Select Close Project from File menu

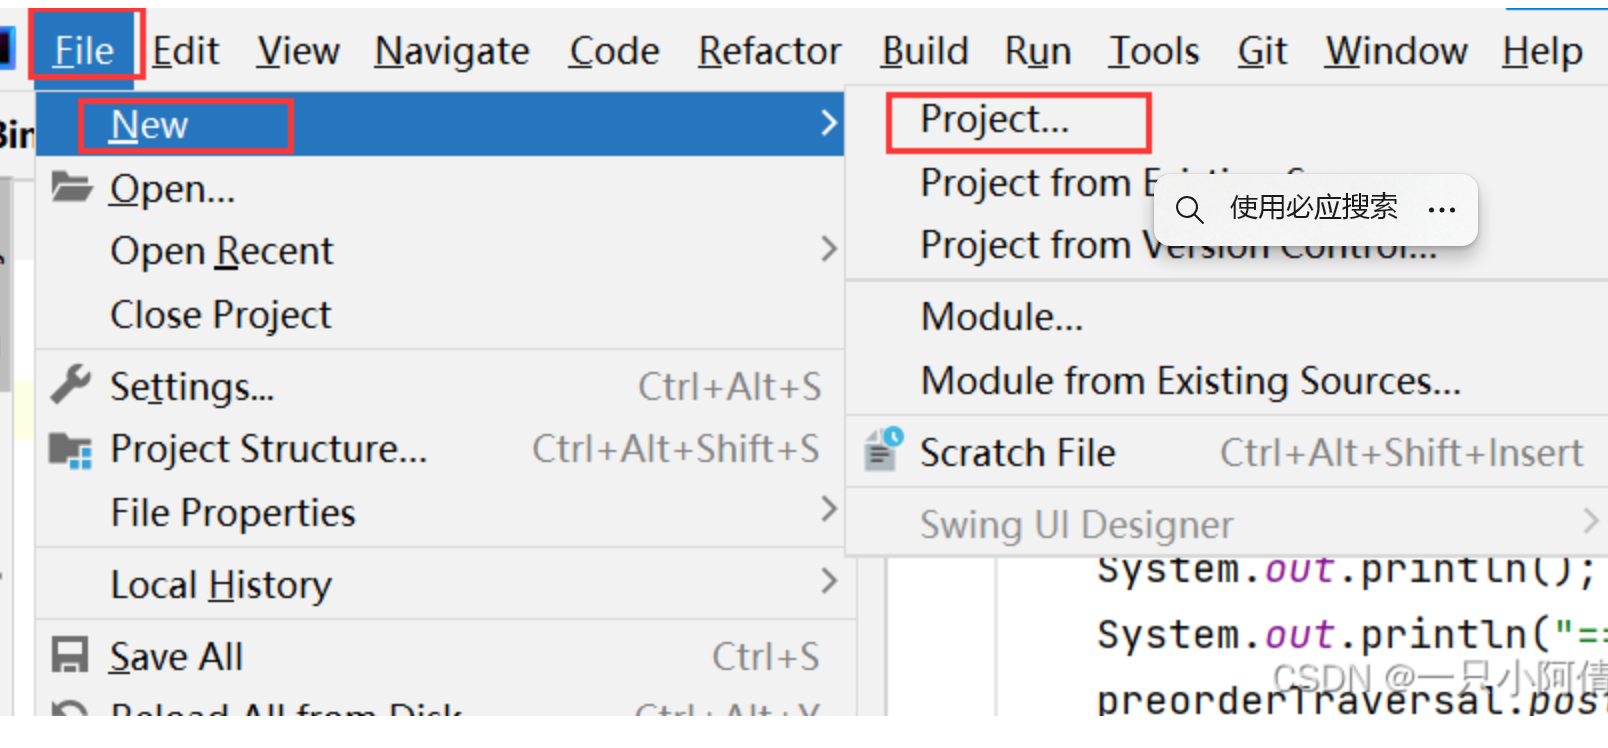pos(220,315)
